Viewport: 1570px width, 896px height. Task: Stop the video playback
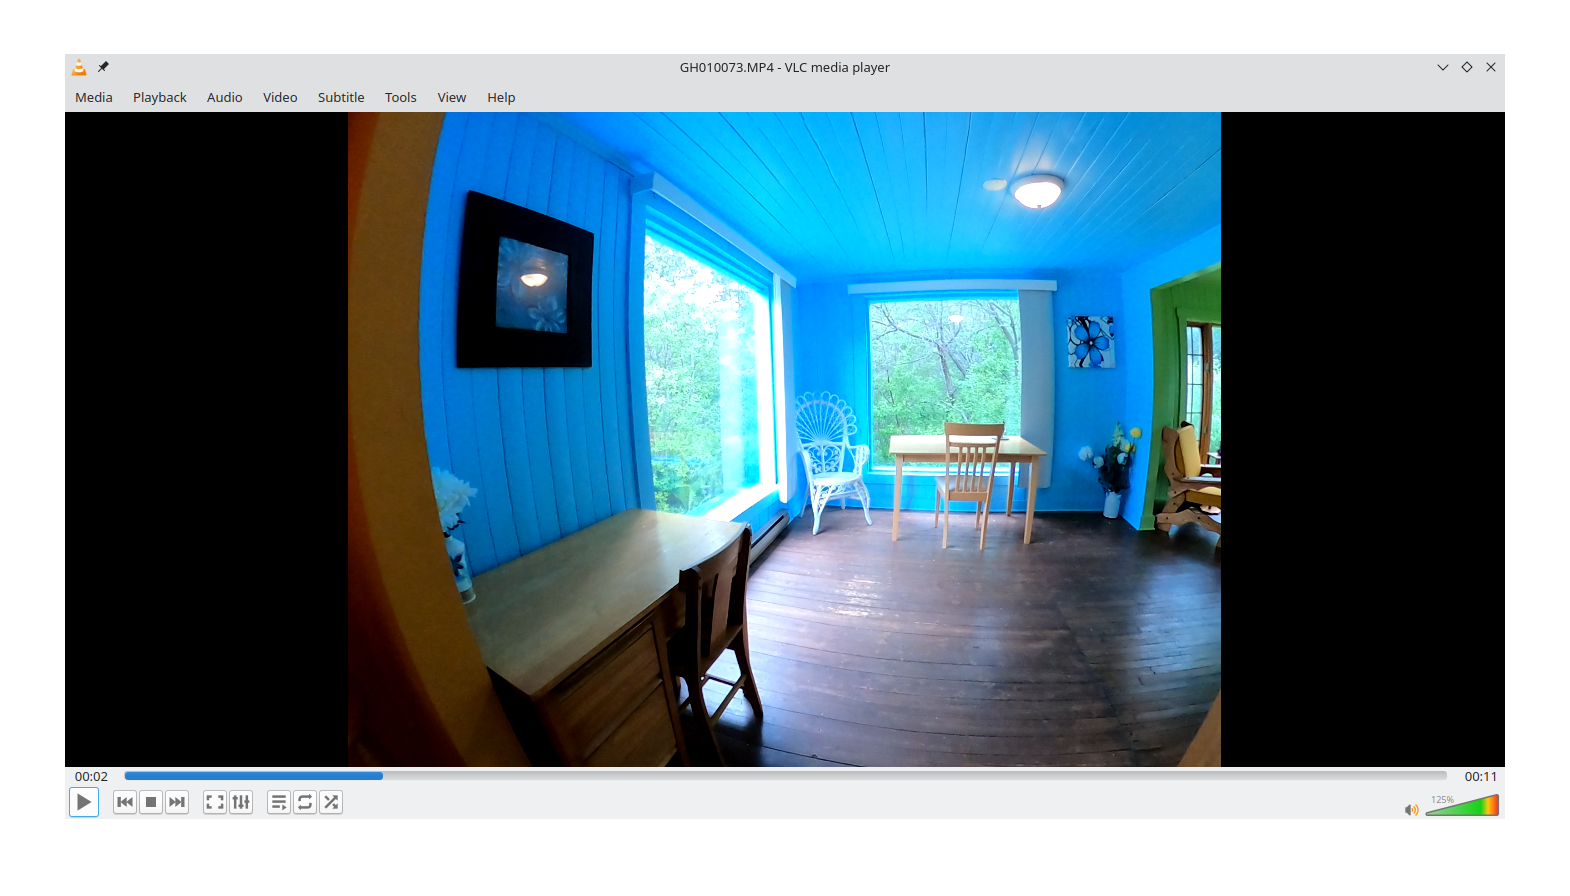[x=151, y=802]
